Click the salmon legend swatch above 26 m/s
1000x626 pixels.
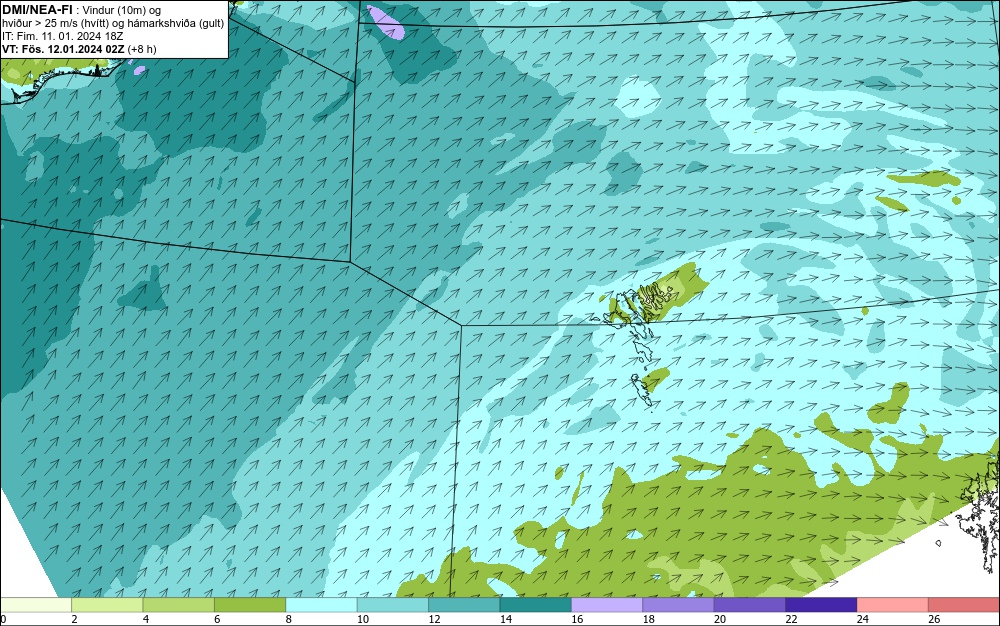tap(964, 605)
